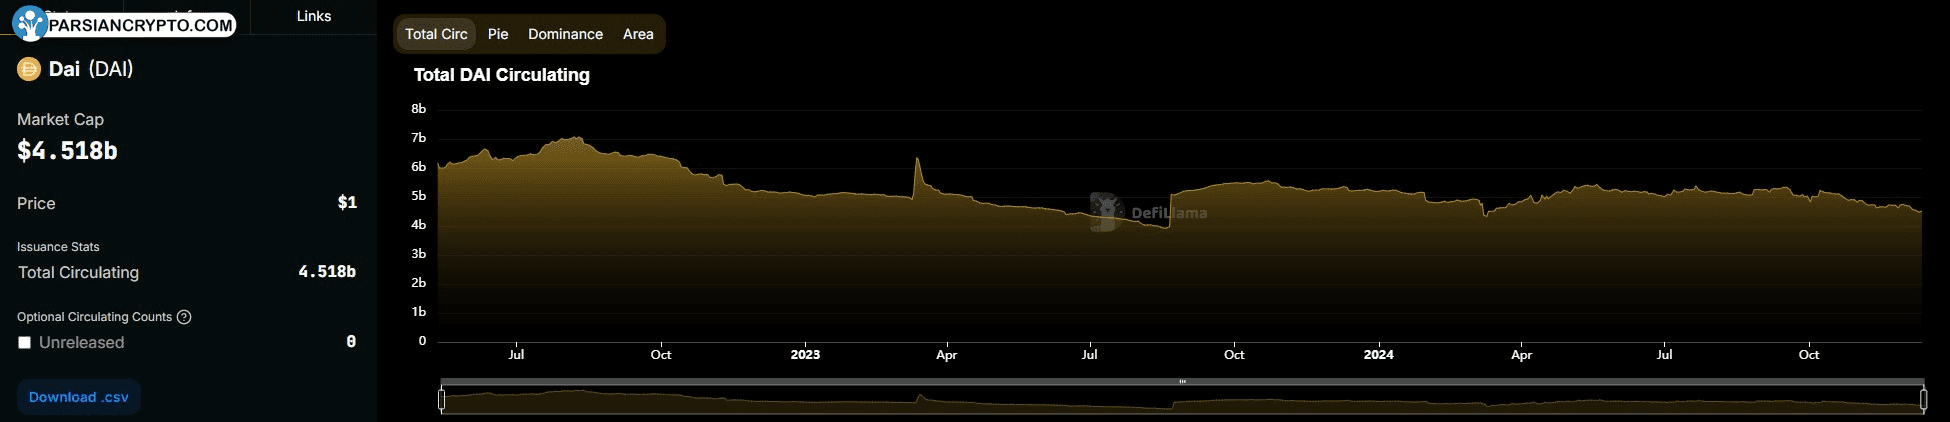
Task: Click the ParsianCrypto logo icon
Action: 29,23
